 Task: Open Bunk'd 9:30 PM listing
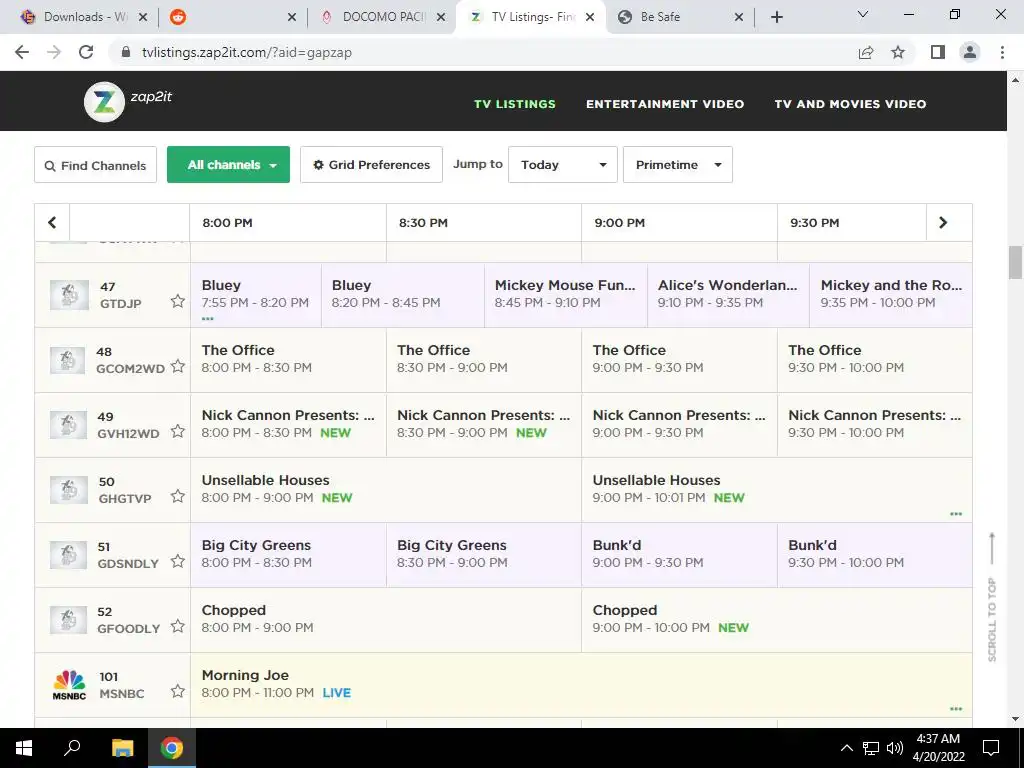pyautogui.click(x=874, y=554)
